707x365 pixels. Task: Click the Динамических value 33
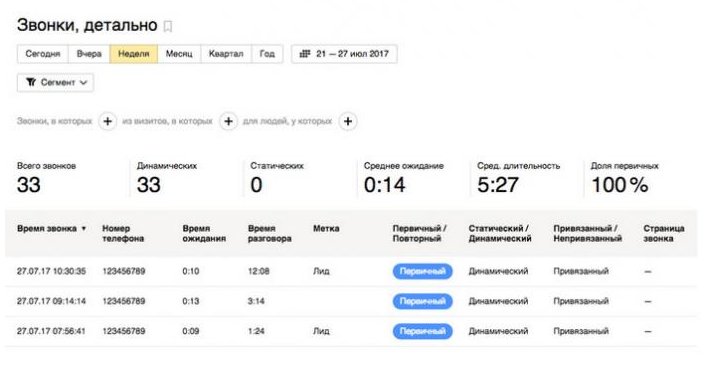pyautogui.click(x=148, y=185)
